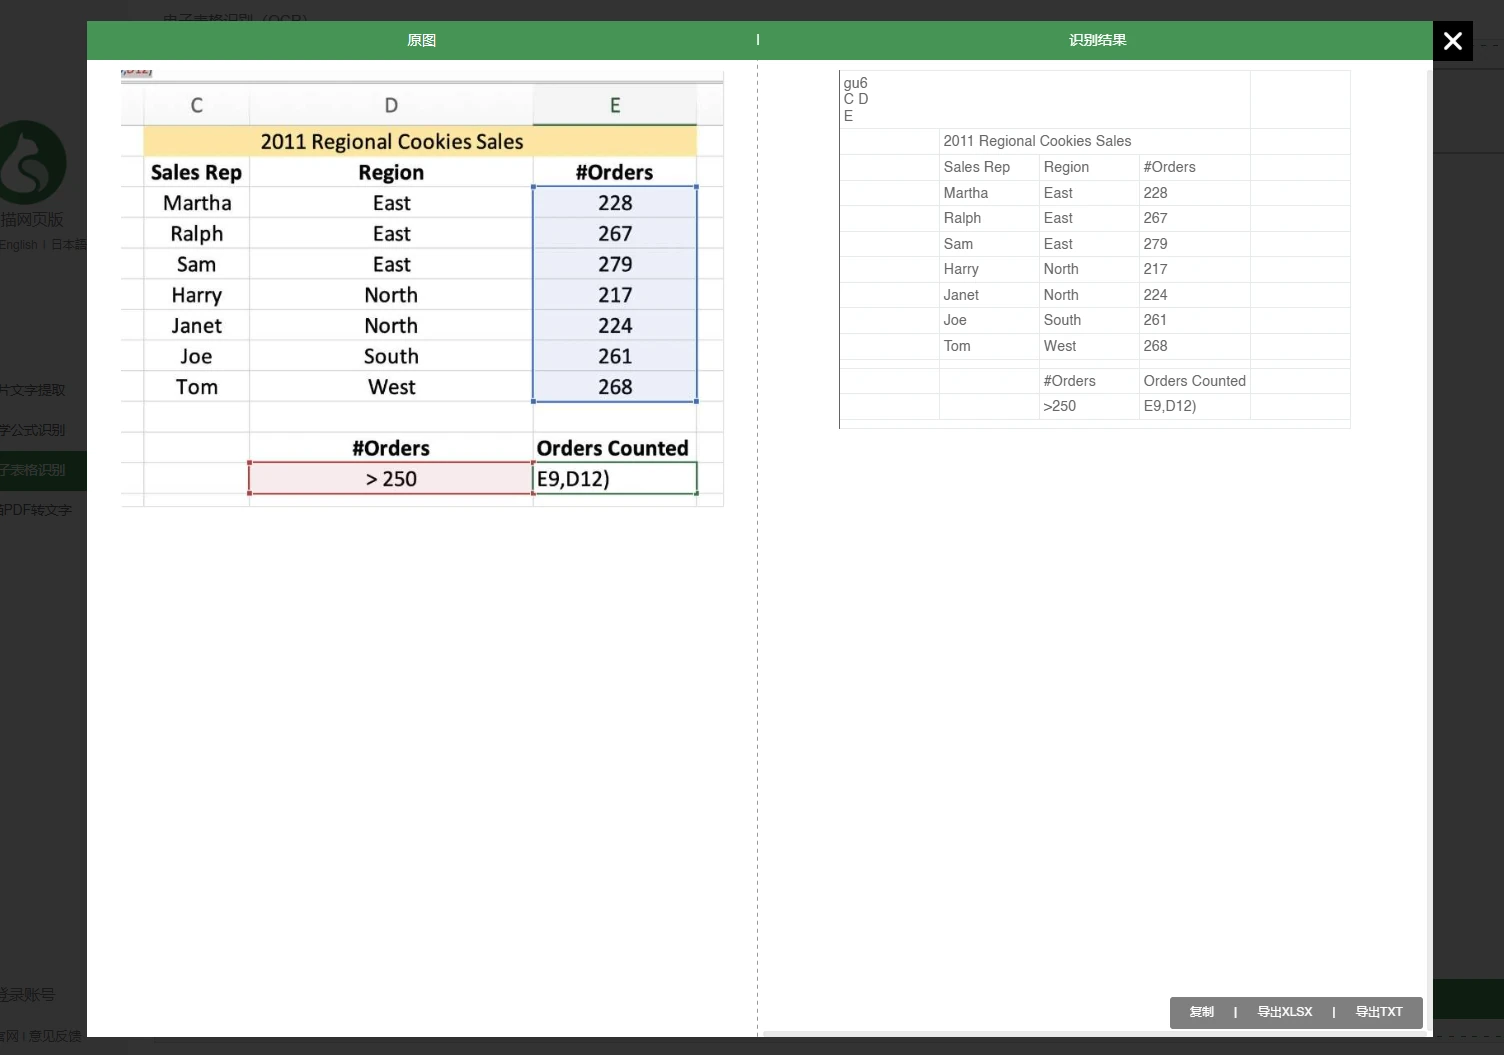Switch language to English in sidebar

coord(19,245)
